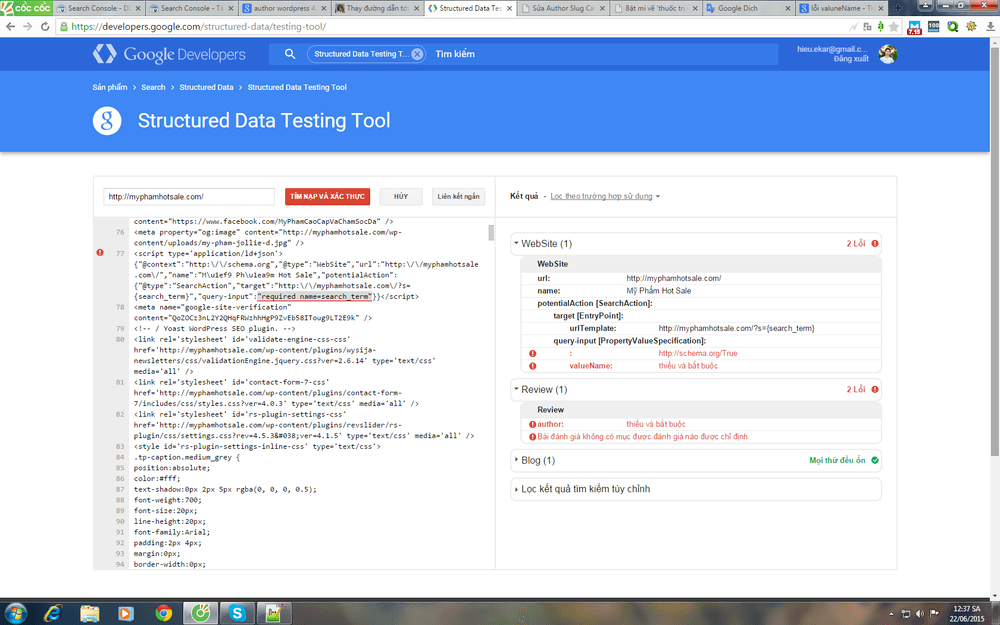Screen dimensions: 1000x625
Task: Click the Cốc Cốc browser logo button
Action: coord(26,8)
